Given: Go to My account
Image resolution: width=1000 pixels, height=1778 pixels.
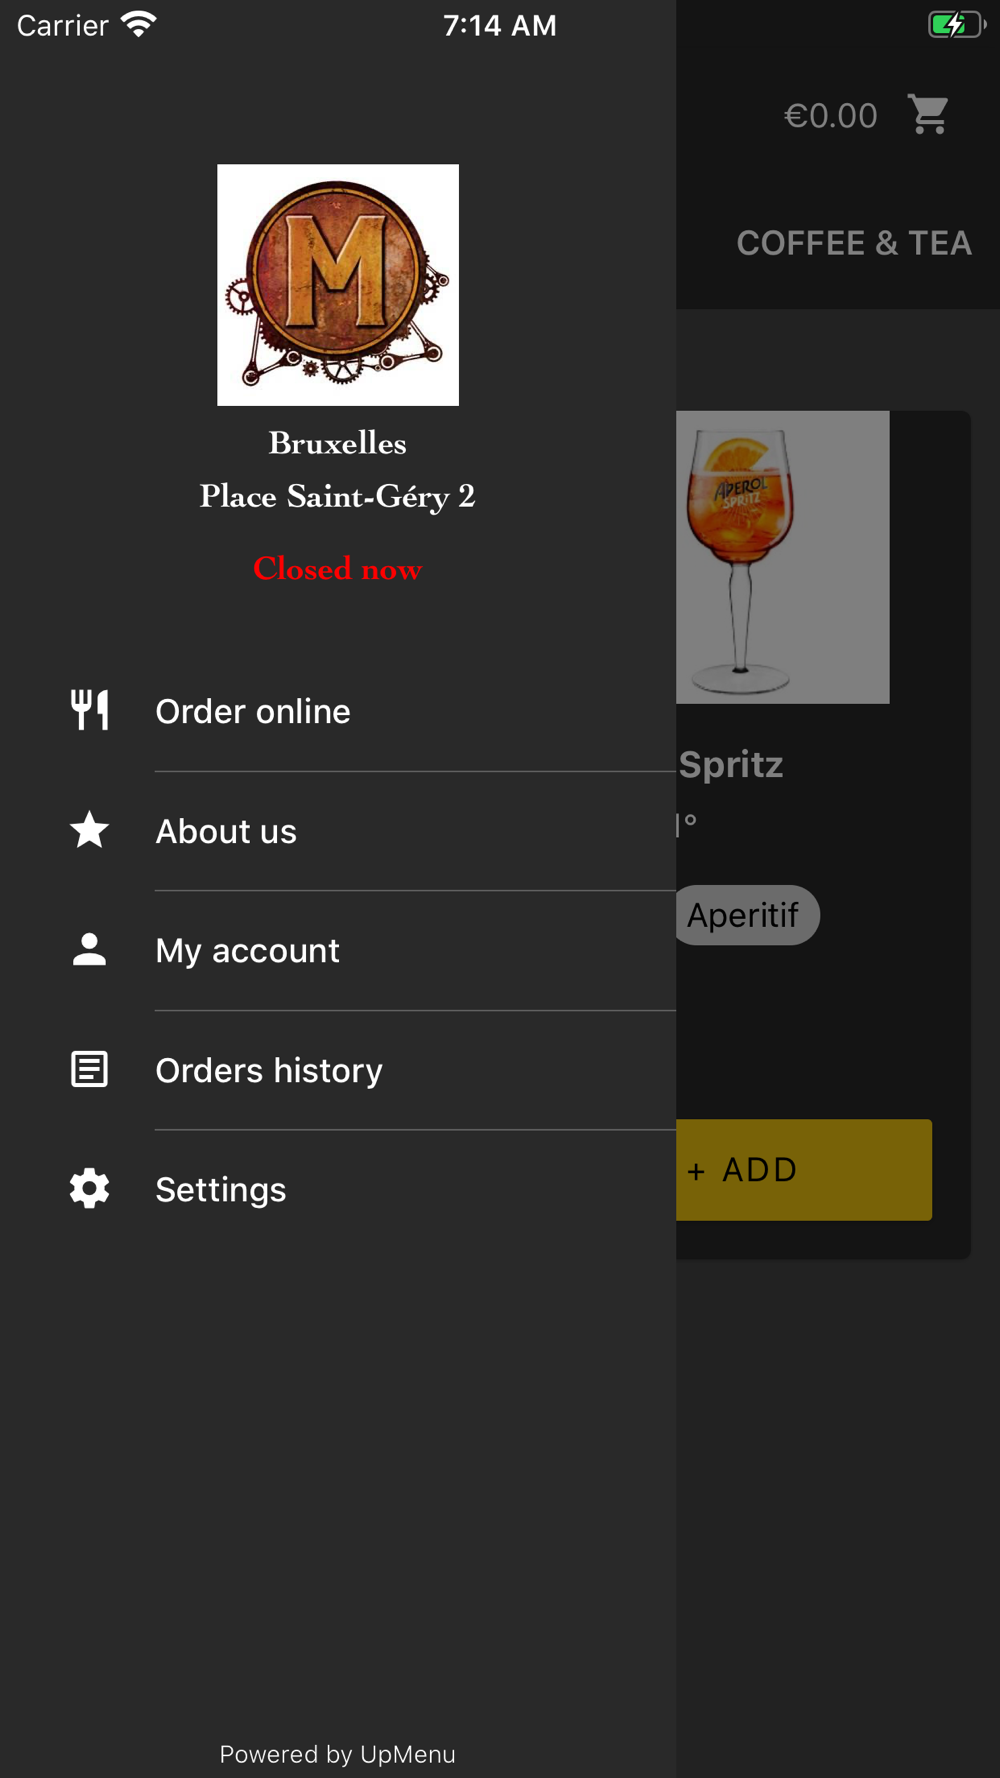Looking at the screenshot, I should pos(338,950).
